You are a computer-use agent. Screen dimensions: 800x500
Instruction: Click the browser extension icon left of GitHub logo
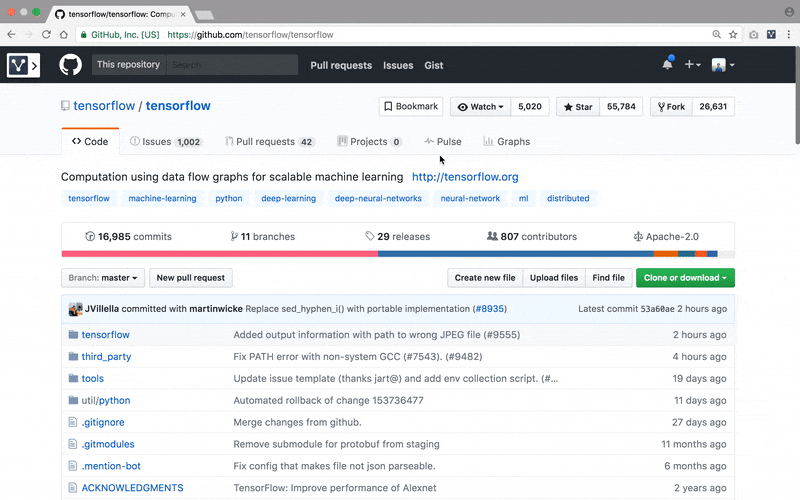(23, 66)
